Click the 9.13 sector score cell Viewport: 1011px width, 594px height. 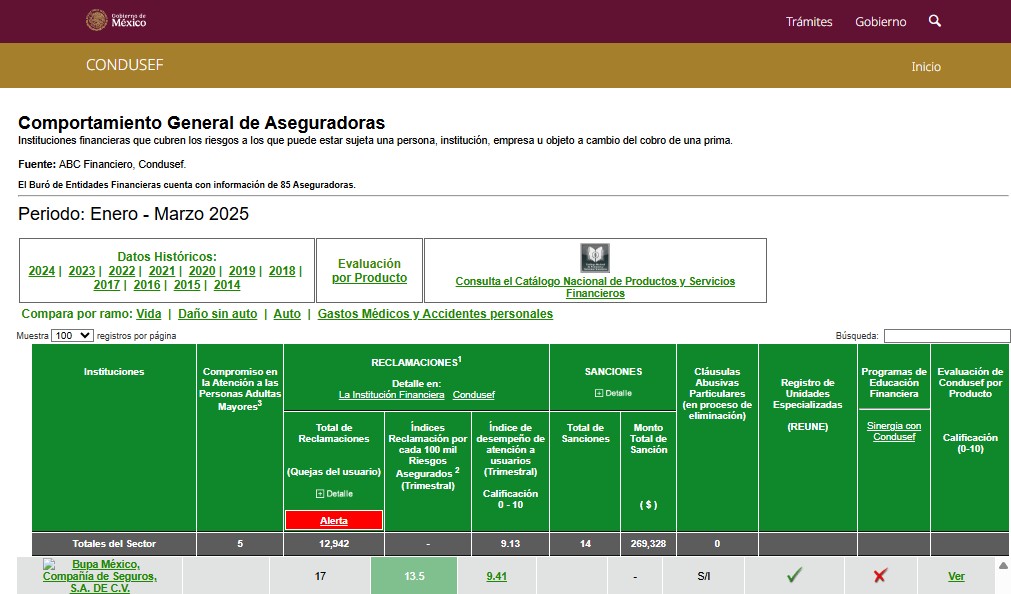coord(510,544)
